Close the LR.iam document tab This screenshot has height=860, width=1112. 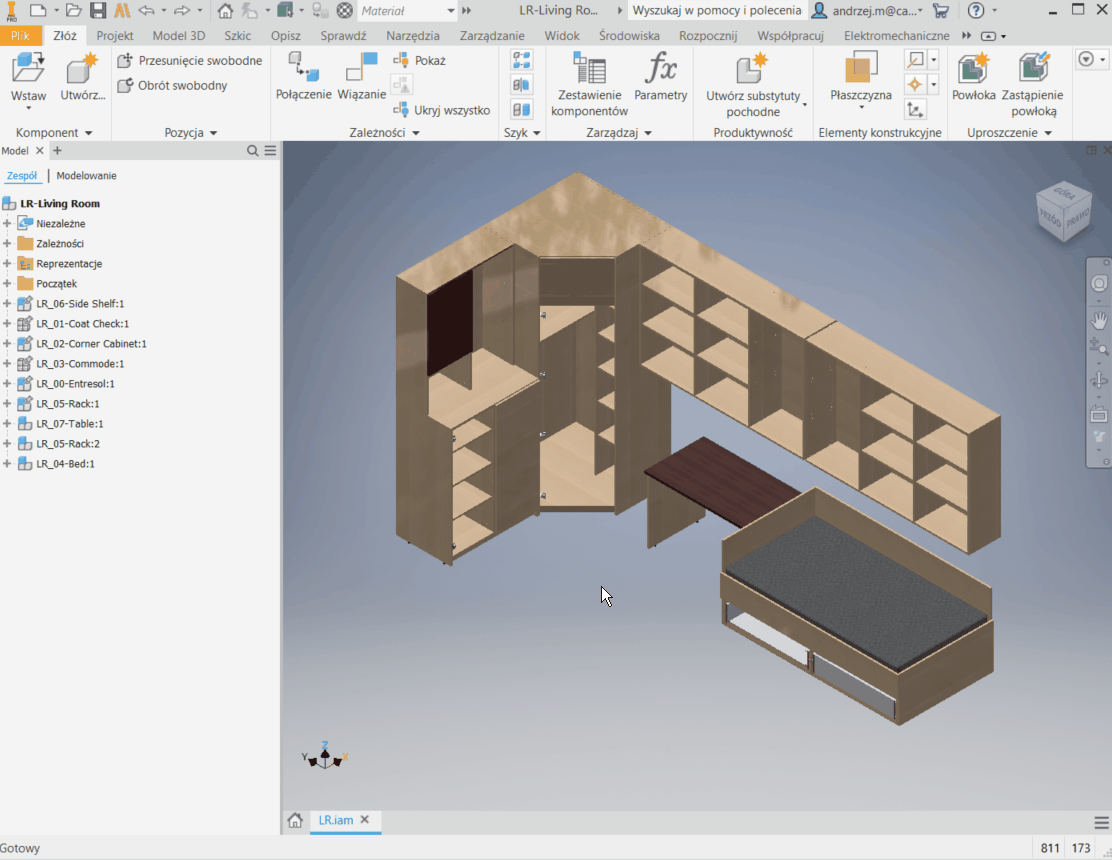[x=365, y=820]
